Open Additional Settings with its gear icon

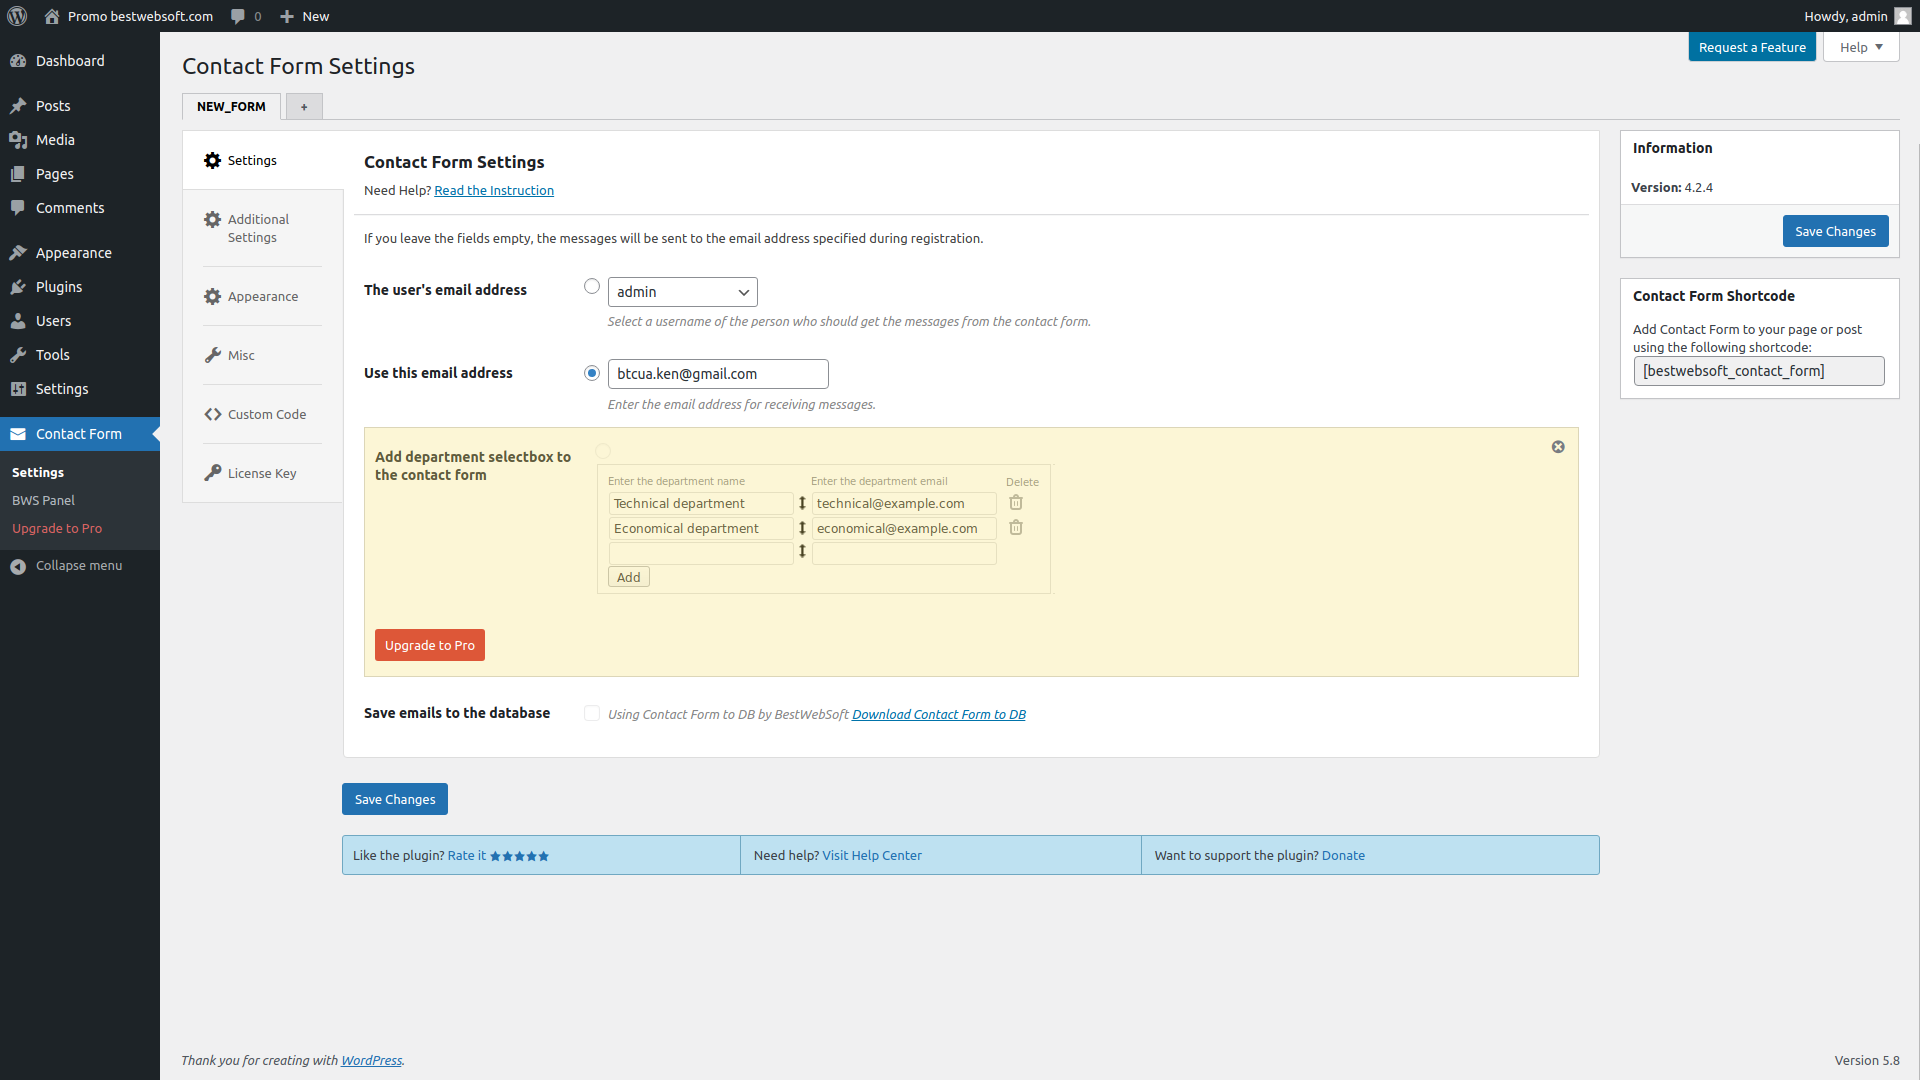pos(258,228)
